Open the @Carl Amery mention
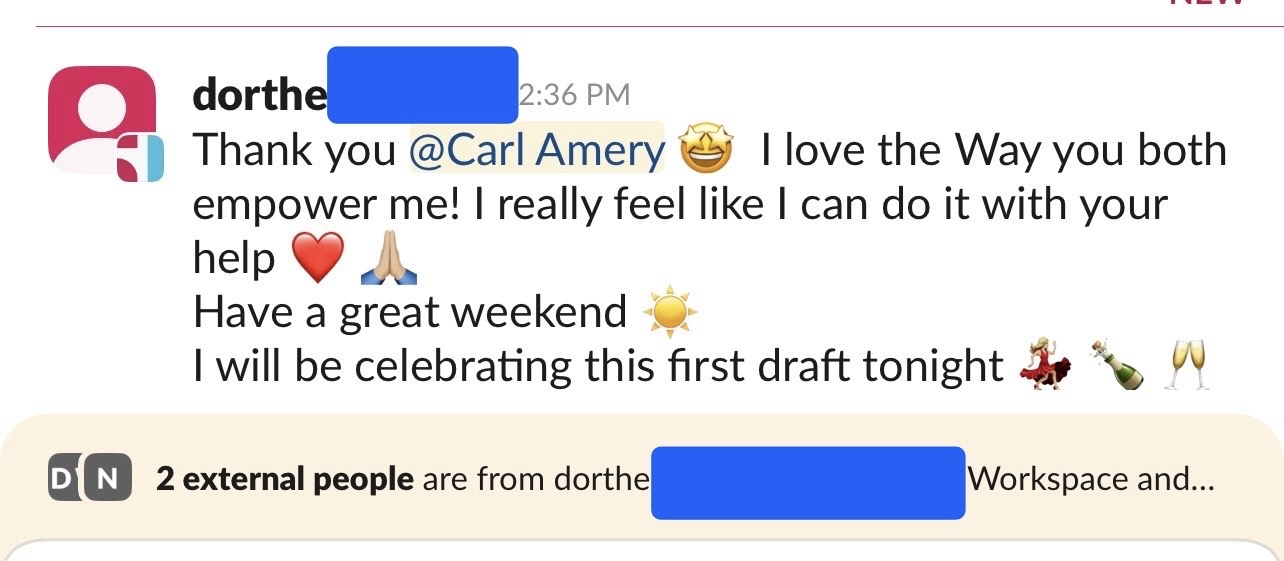Screen dimensions: 1284x561 coord(536,150)
